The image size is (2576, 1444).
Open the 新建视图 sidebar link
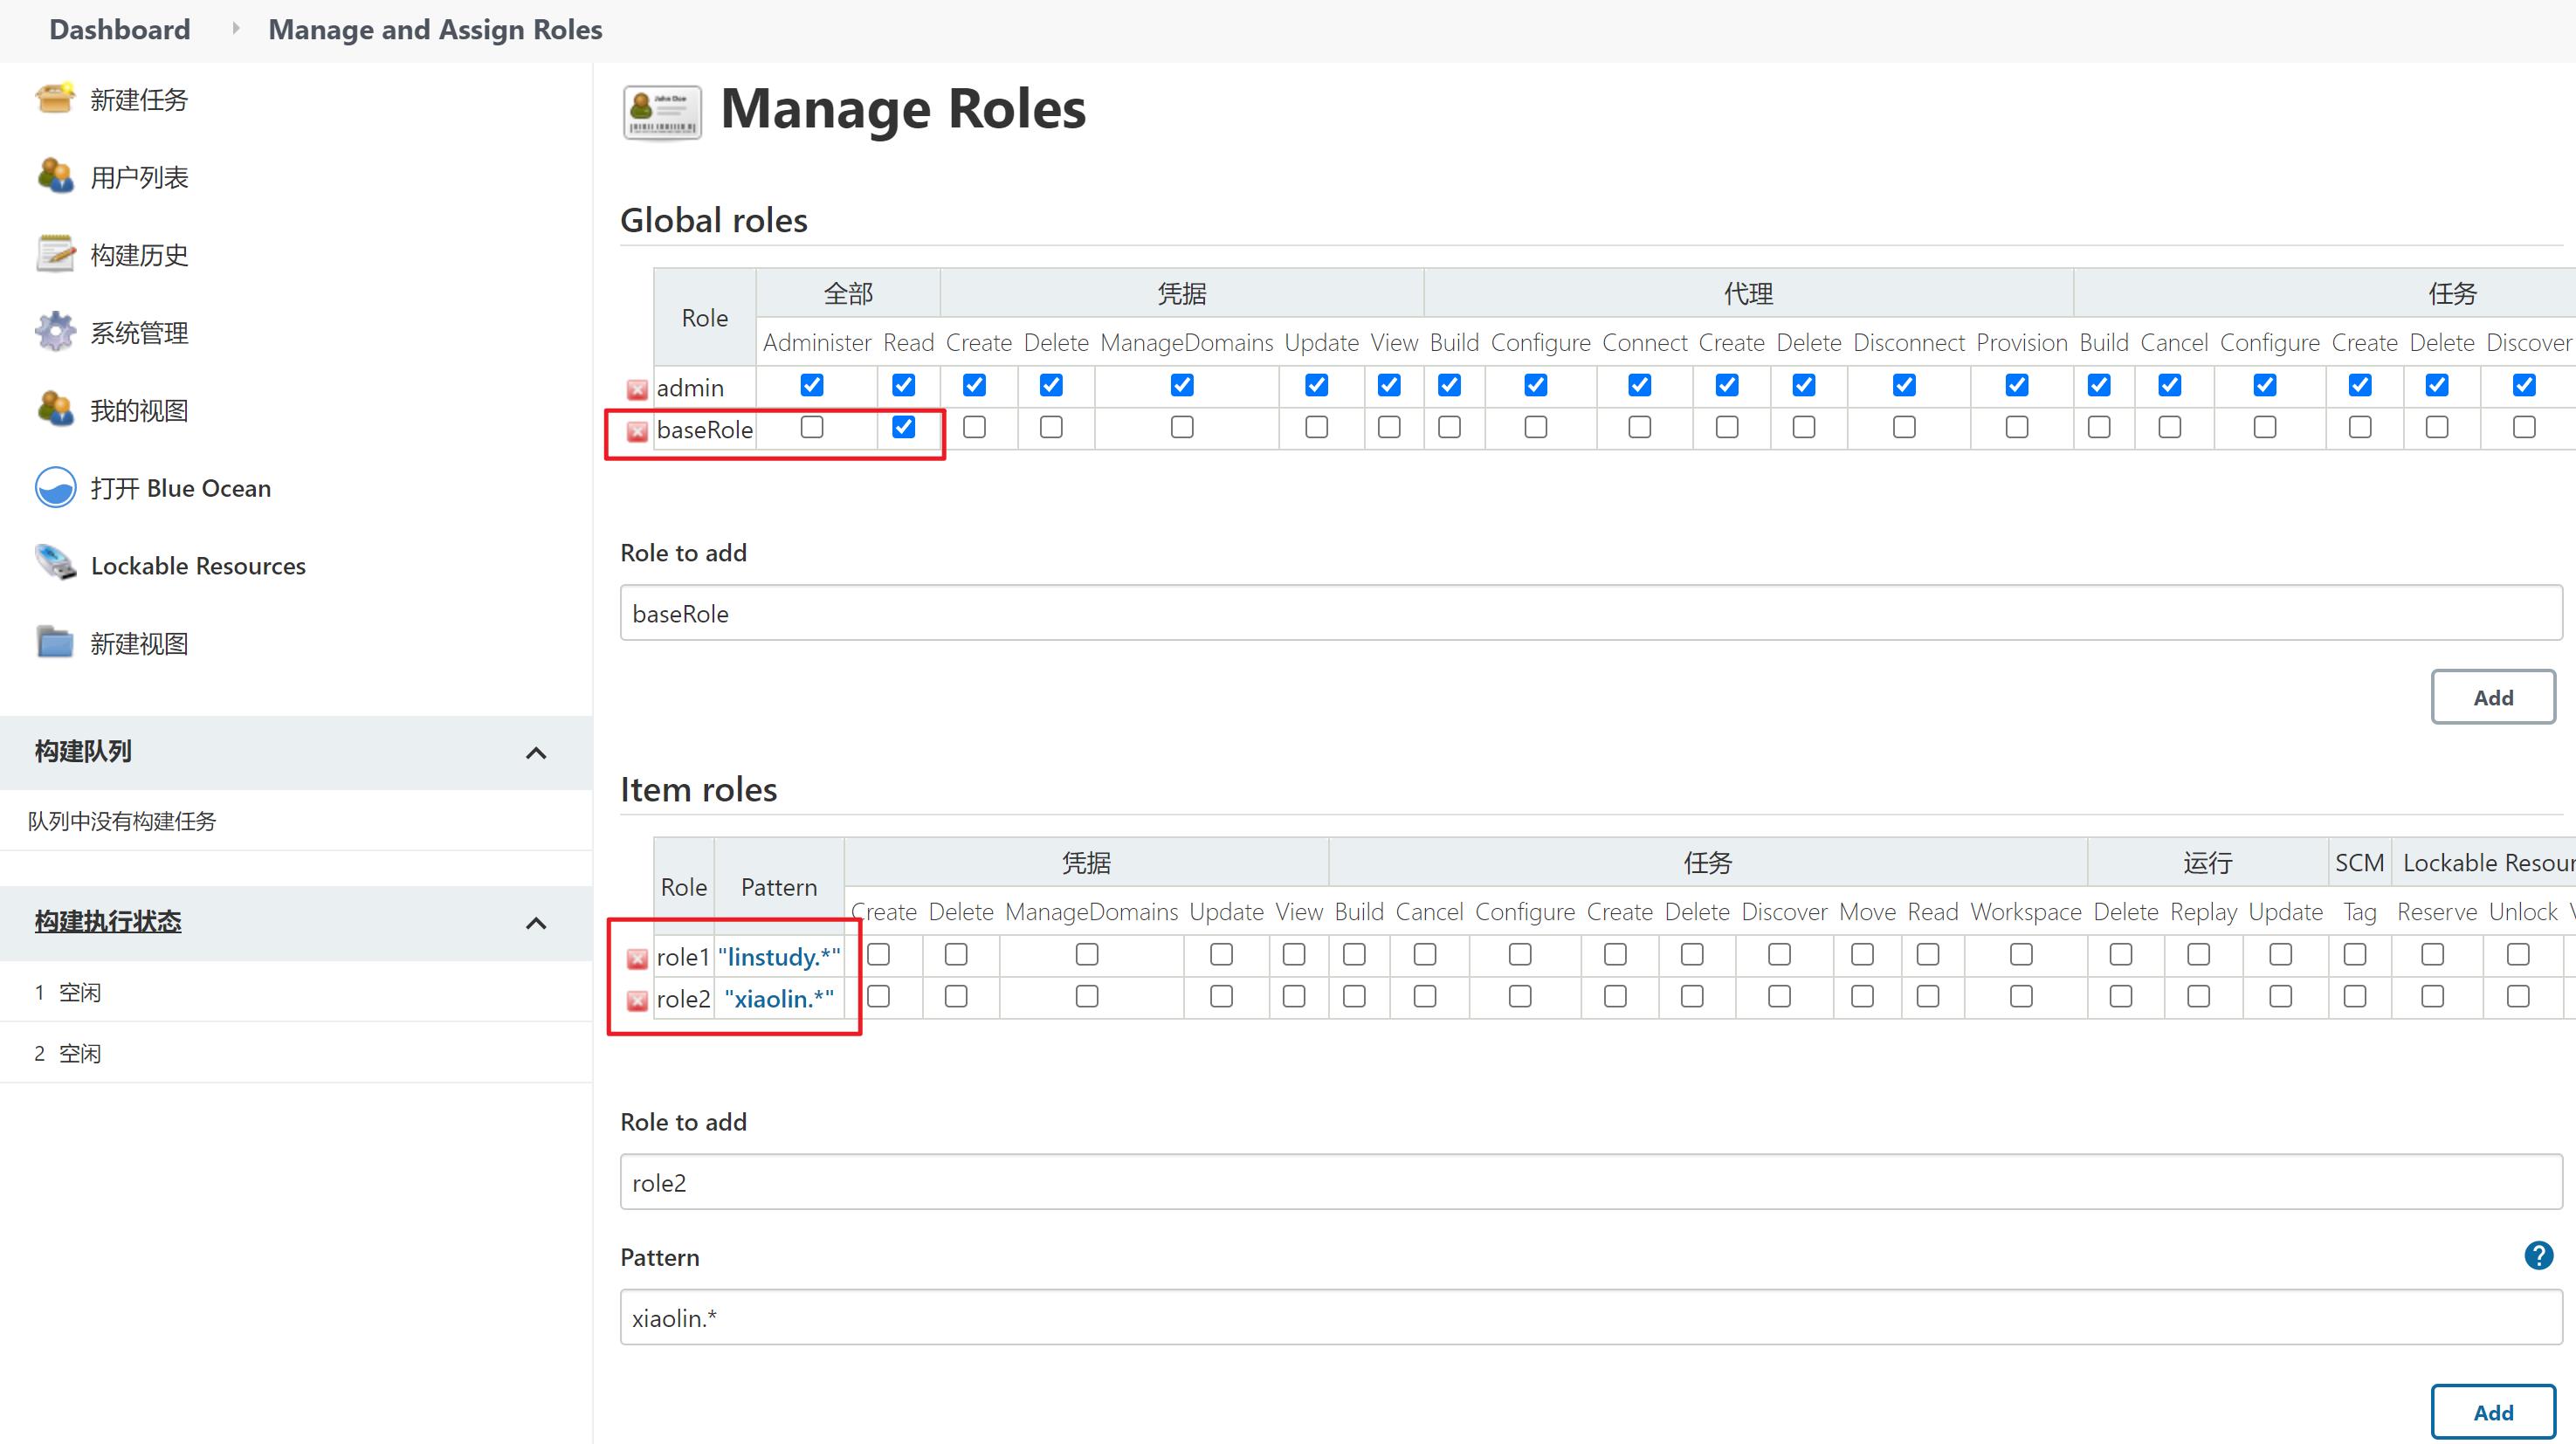tap(139, 644)
